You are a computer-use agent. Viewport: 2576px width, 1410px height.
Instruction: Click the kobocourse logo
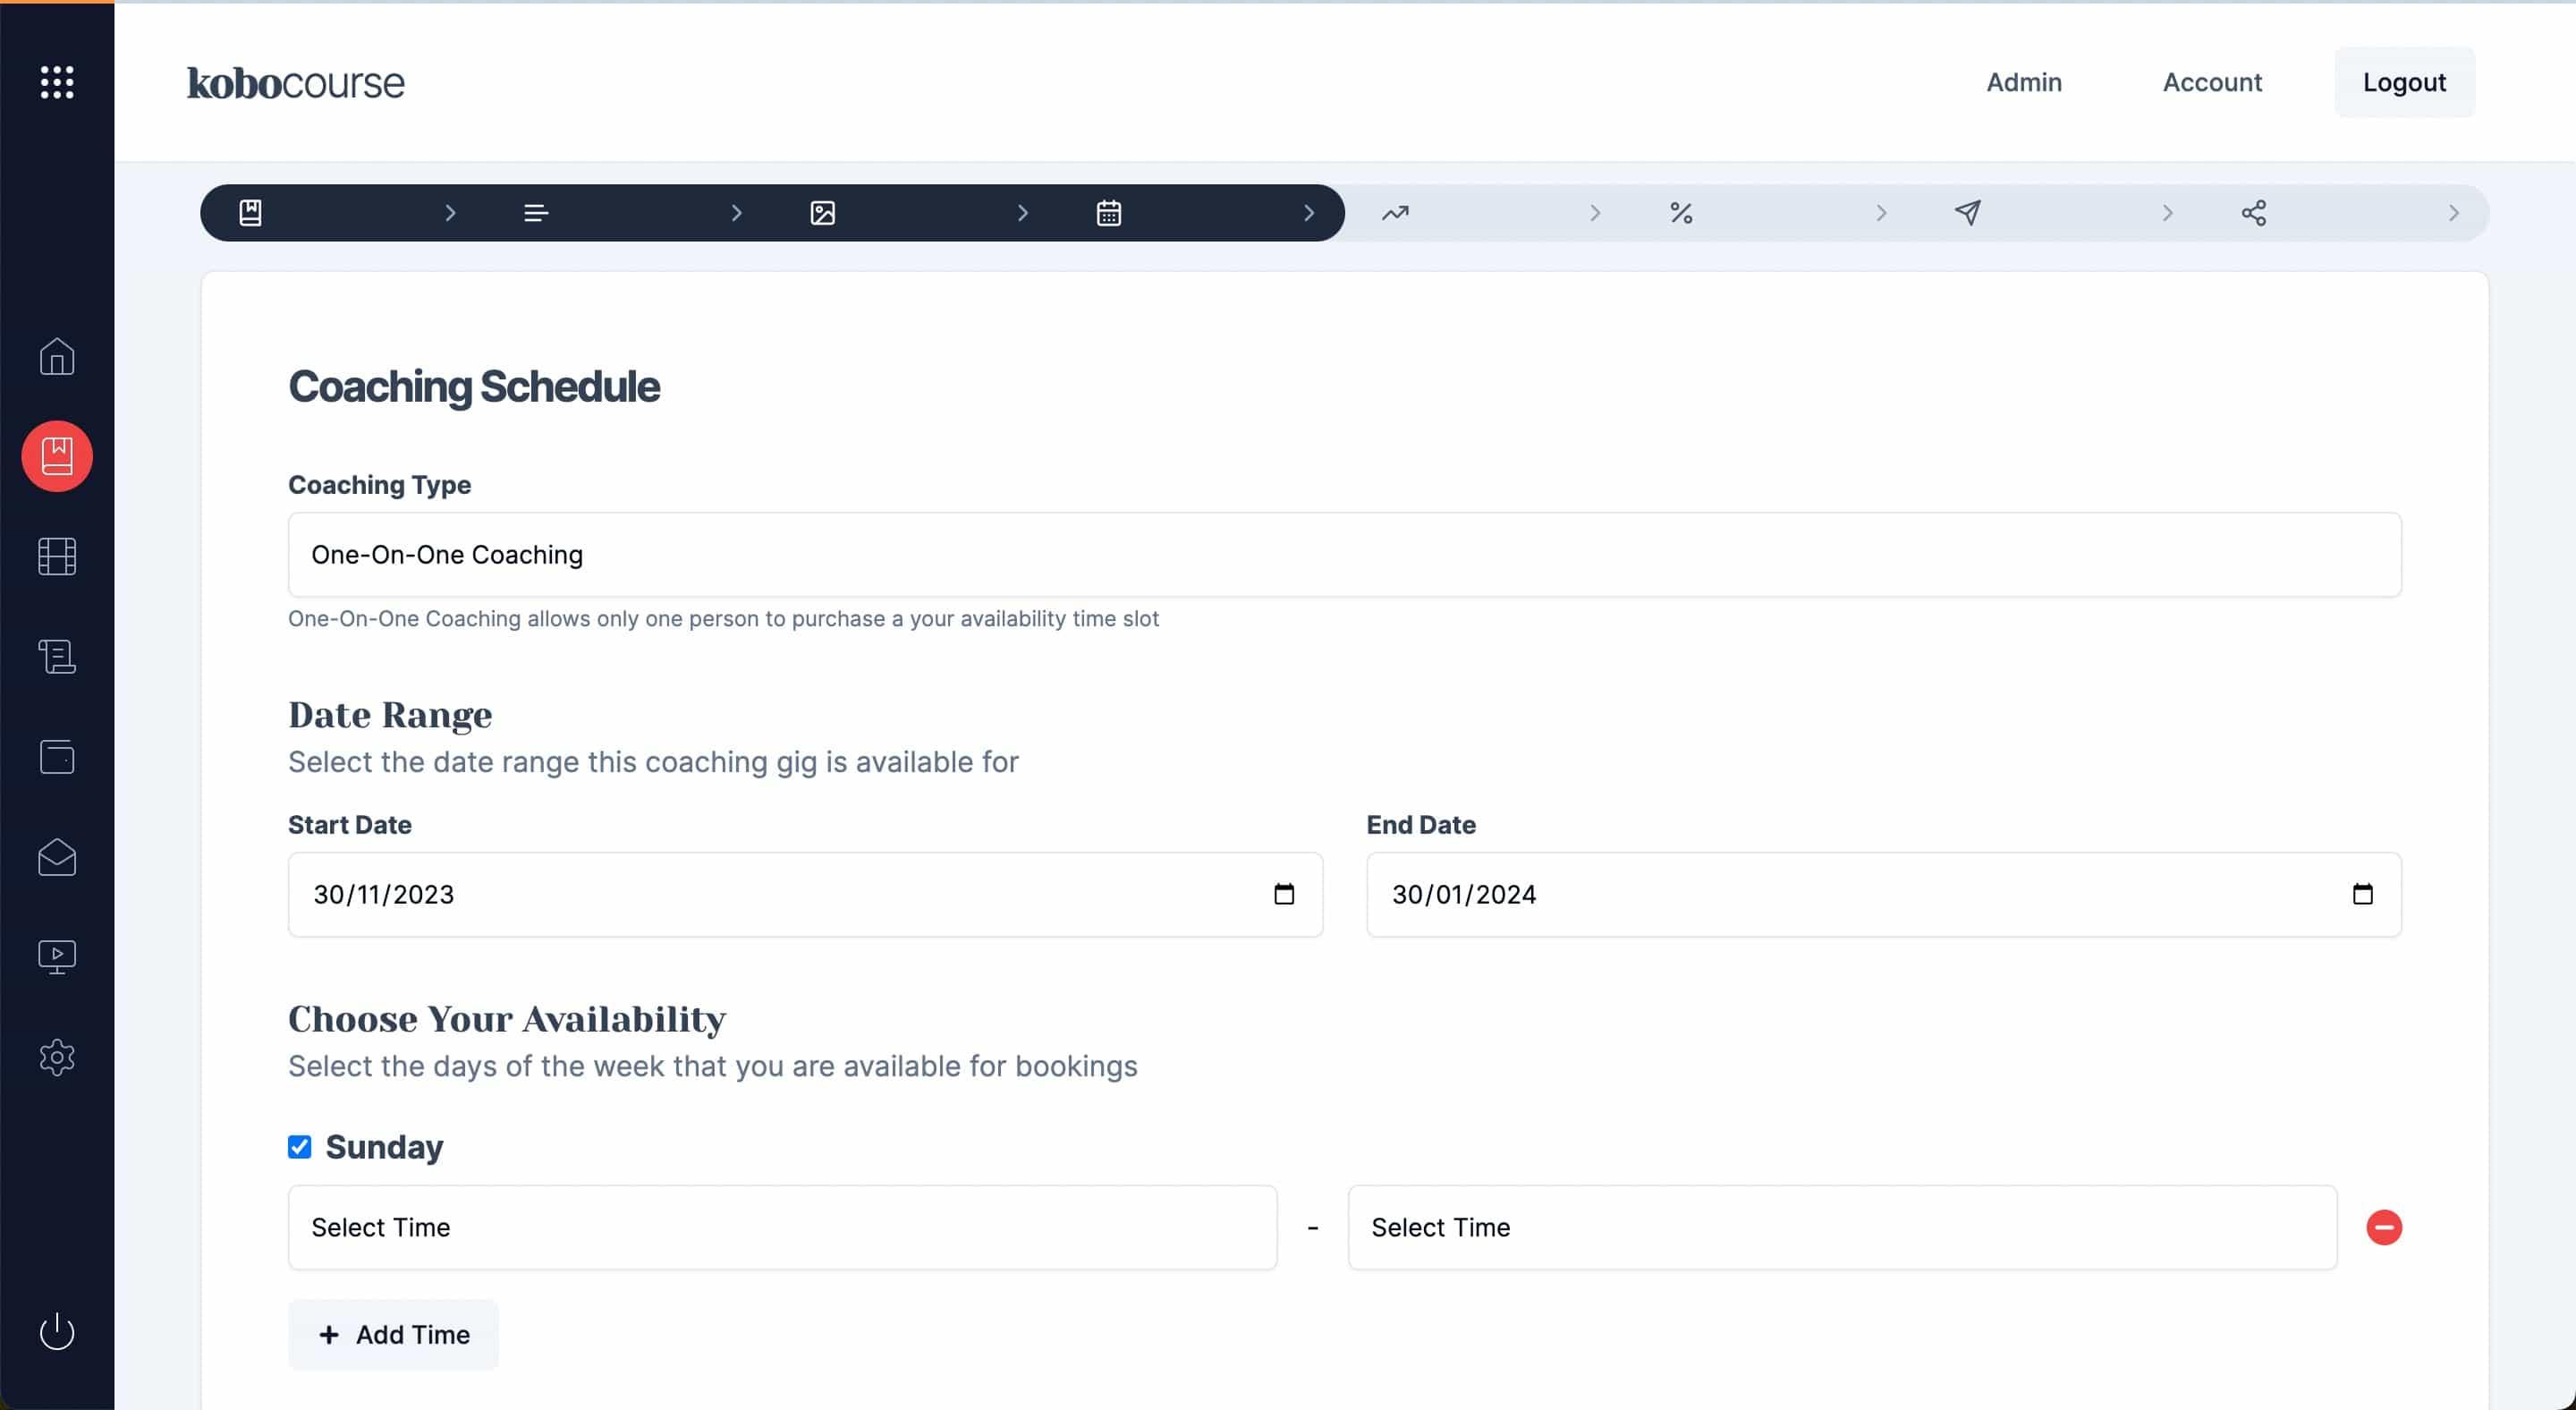(296, 82)
